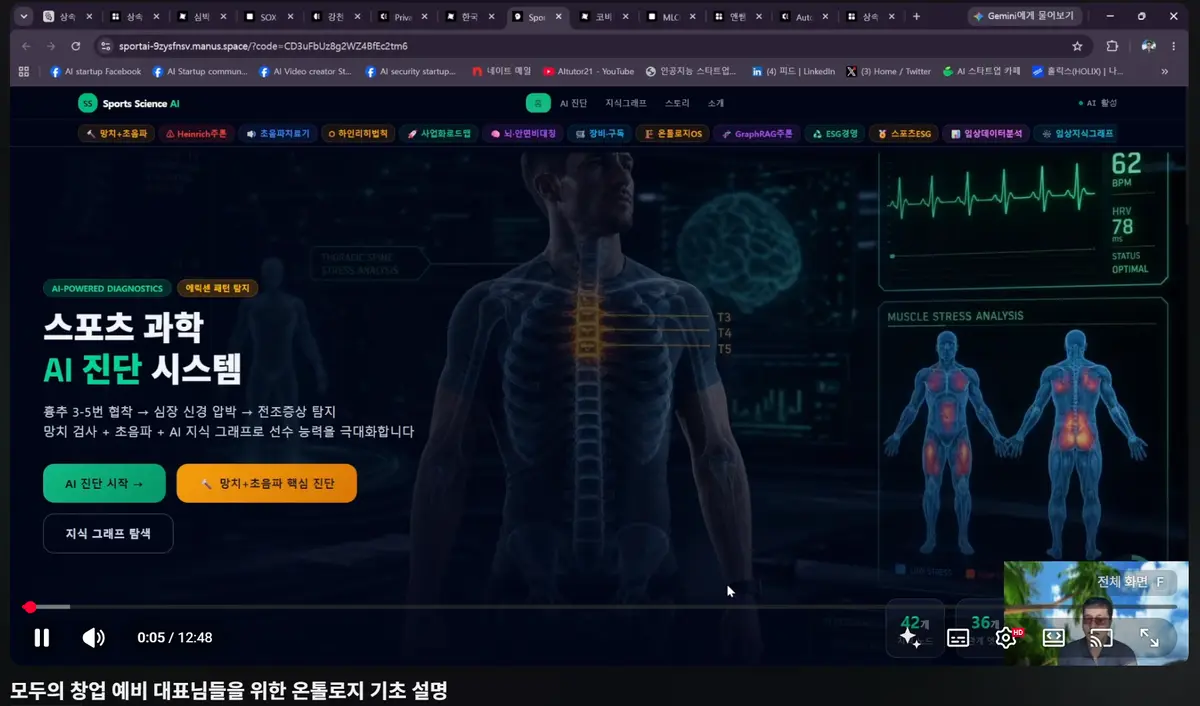Open the Altutor21 - YouTube bookmark
Viewport: 1200px width, 706px height.
coord(588,71)
